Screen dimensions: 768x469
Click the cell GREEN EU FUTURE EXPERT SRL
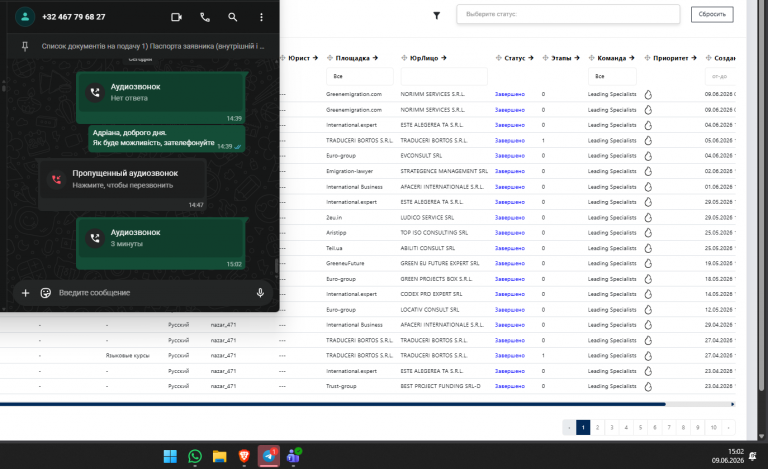tap(439, 263)
